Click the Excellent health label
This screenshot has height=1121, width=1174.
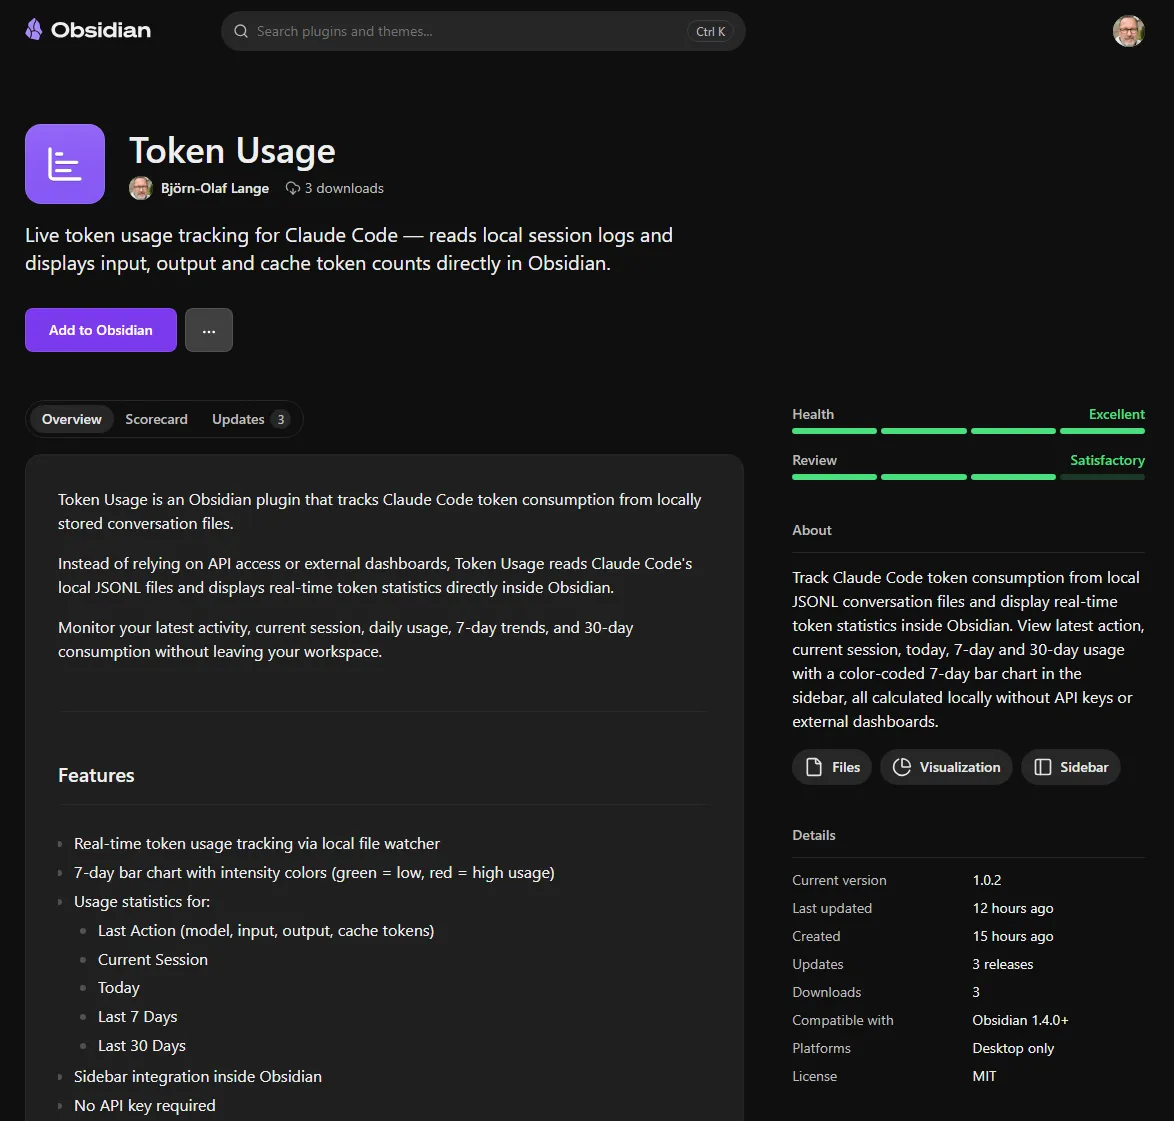point(1116,414)
